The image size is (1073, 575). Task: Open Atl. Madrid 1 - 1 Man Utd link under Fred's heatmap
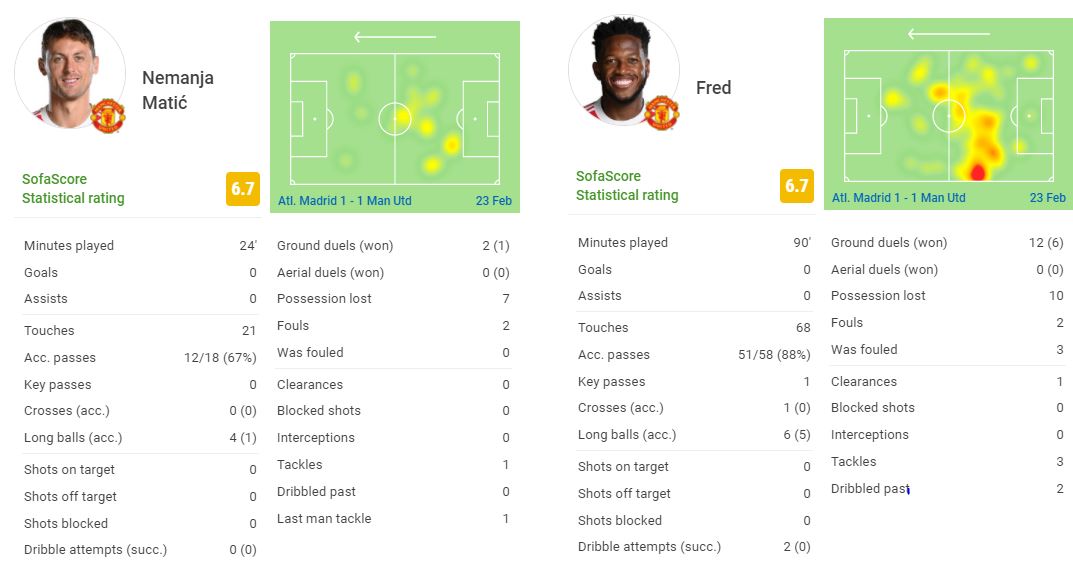pos(899,198)
